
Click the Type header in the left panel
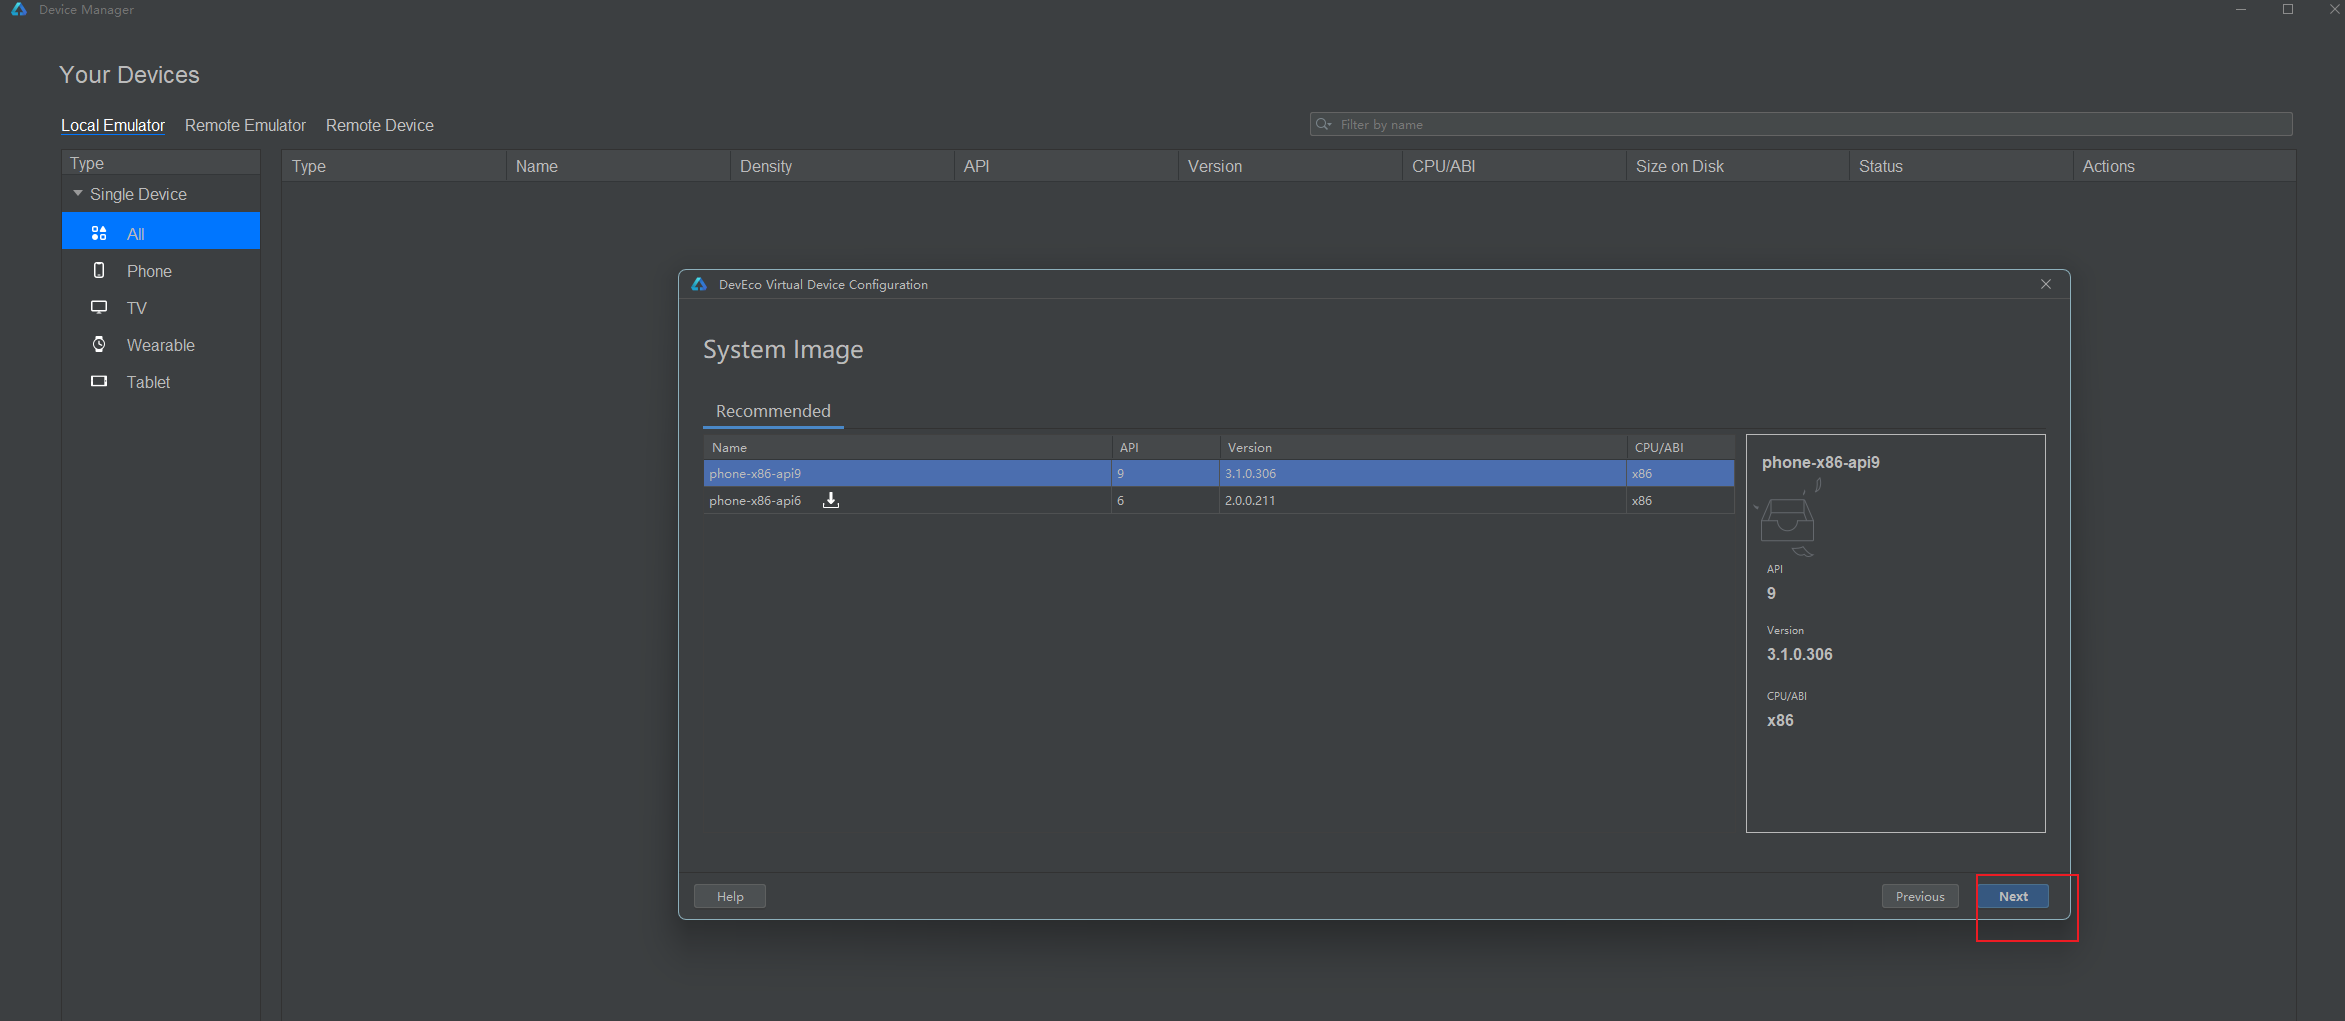pos(160,163)
